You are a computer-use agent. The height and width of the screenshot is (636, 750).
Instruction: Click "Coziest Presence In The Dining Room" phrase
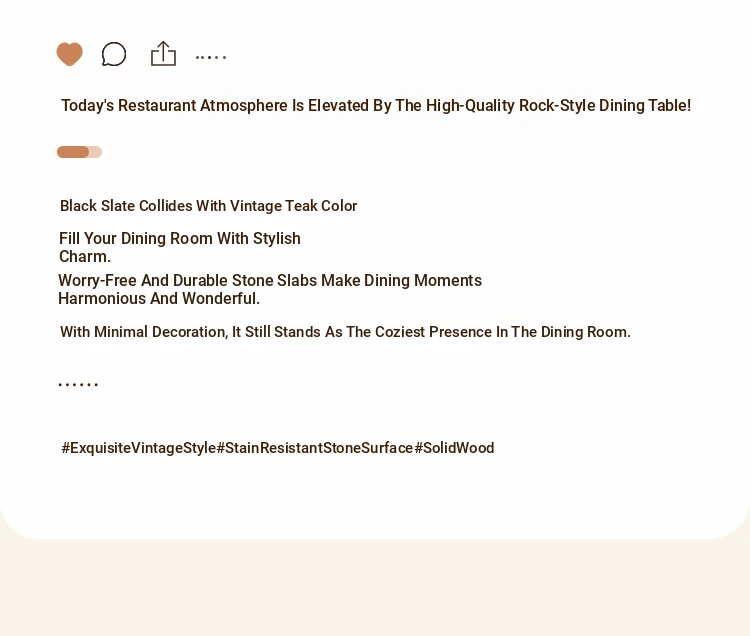502,332
